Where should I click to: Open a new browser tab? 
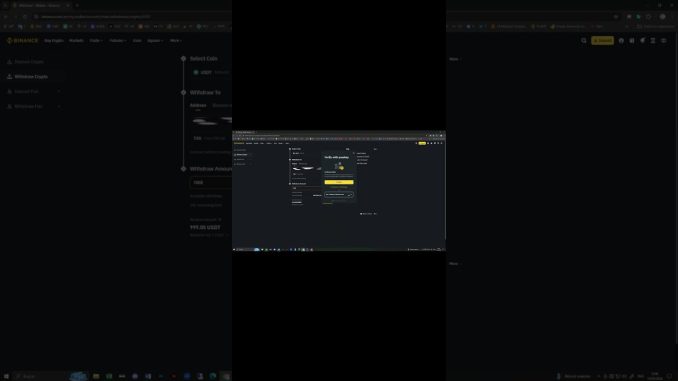click(x=77, y=5)
